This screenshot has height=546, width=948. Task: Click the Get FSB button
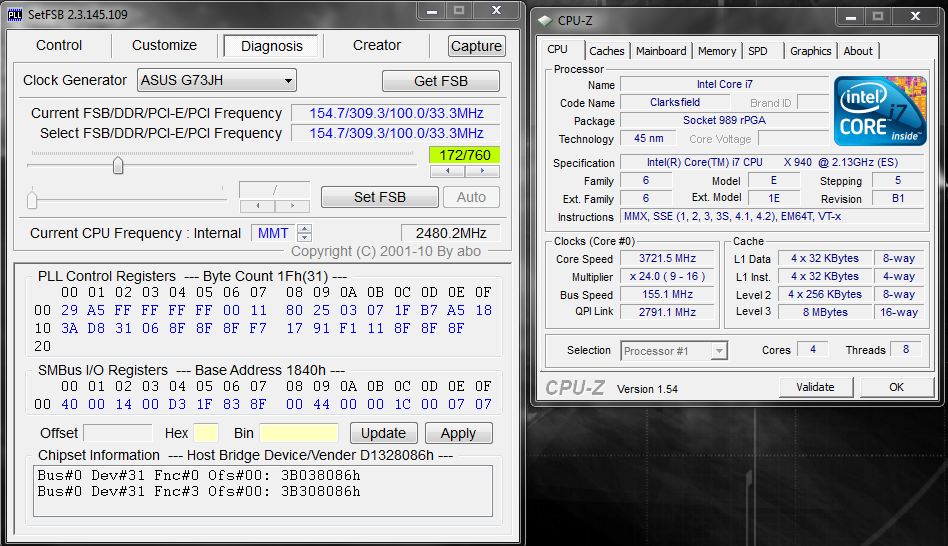pos(441,81)
